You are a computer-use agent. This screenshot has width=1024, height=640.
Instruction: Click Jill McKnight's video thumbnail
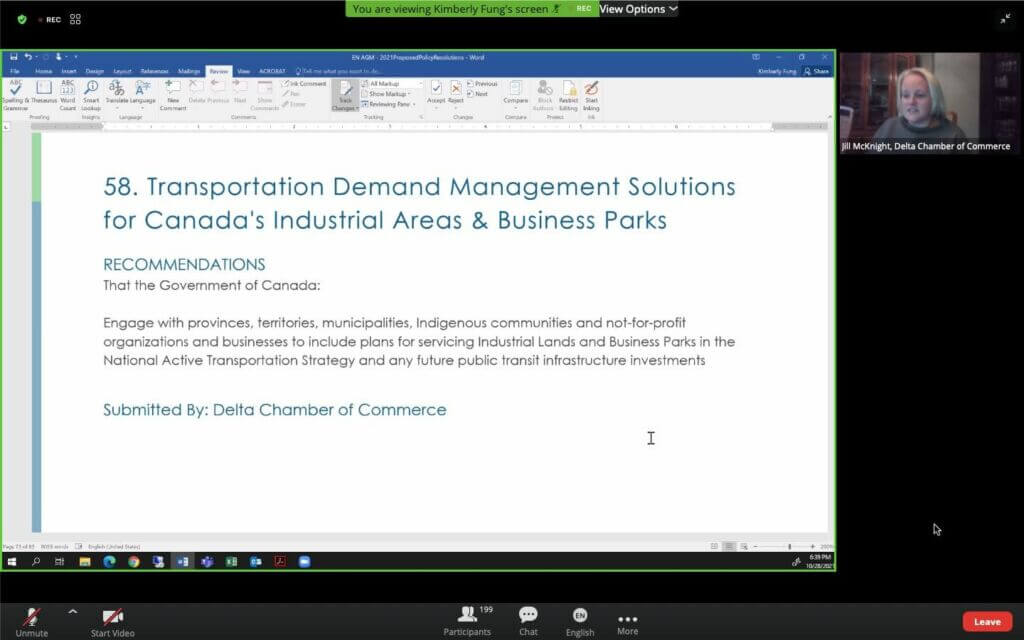pyautogui.click(x=929, y=103)
